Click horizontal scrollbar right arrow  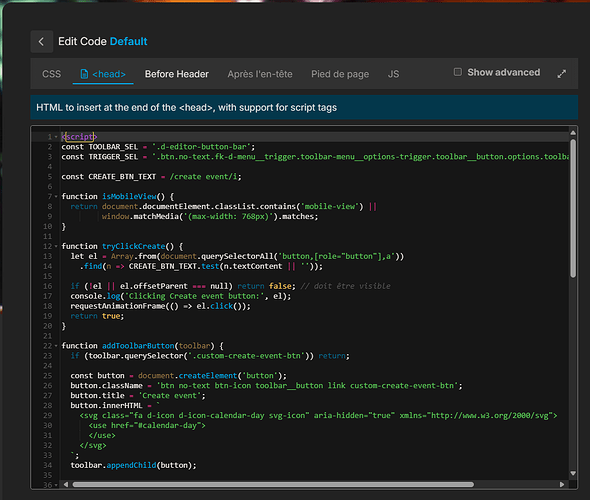[x=562, y=485]
